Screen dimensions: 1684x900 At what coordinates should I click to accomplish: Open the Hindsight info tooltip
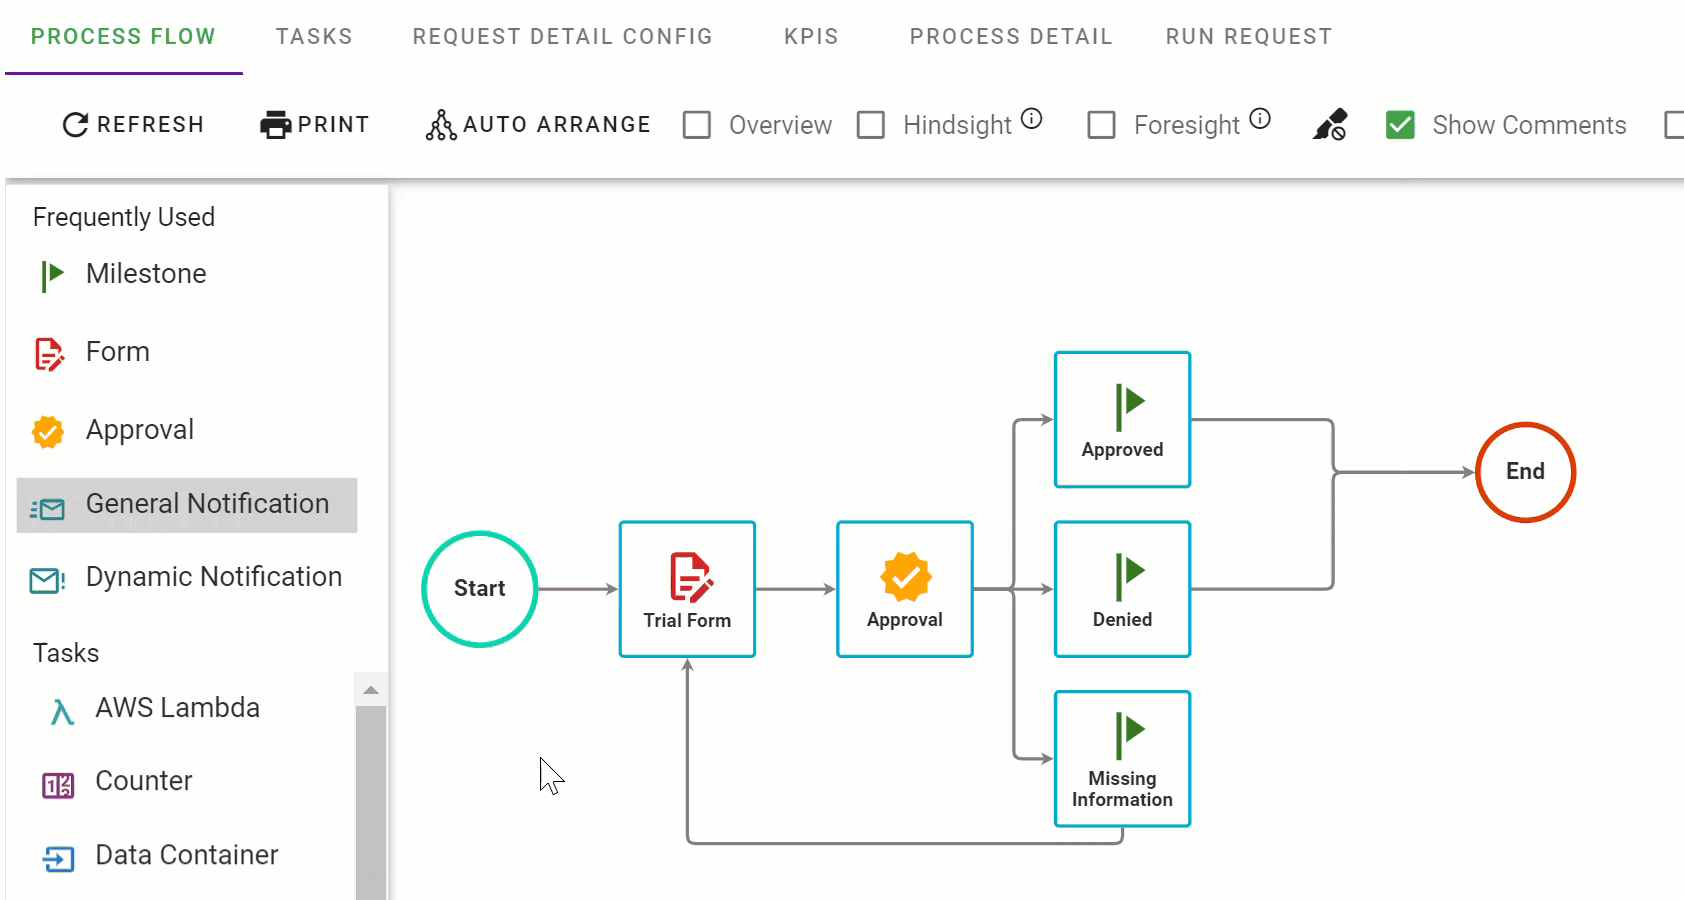point(1033,117)
